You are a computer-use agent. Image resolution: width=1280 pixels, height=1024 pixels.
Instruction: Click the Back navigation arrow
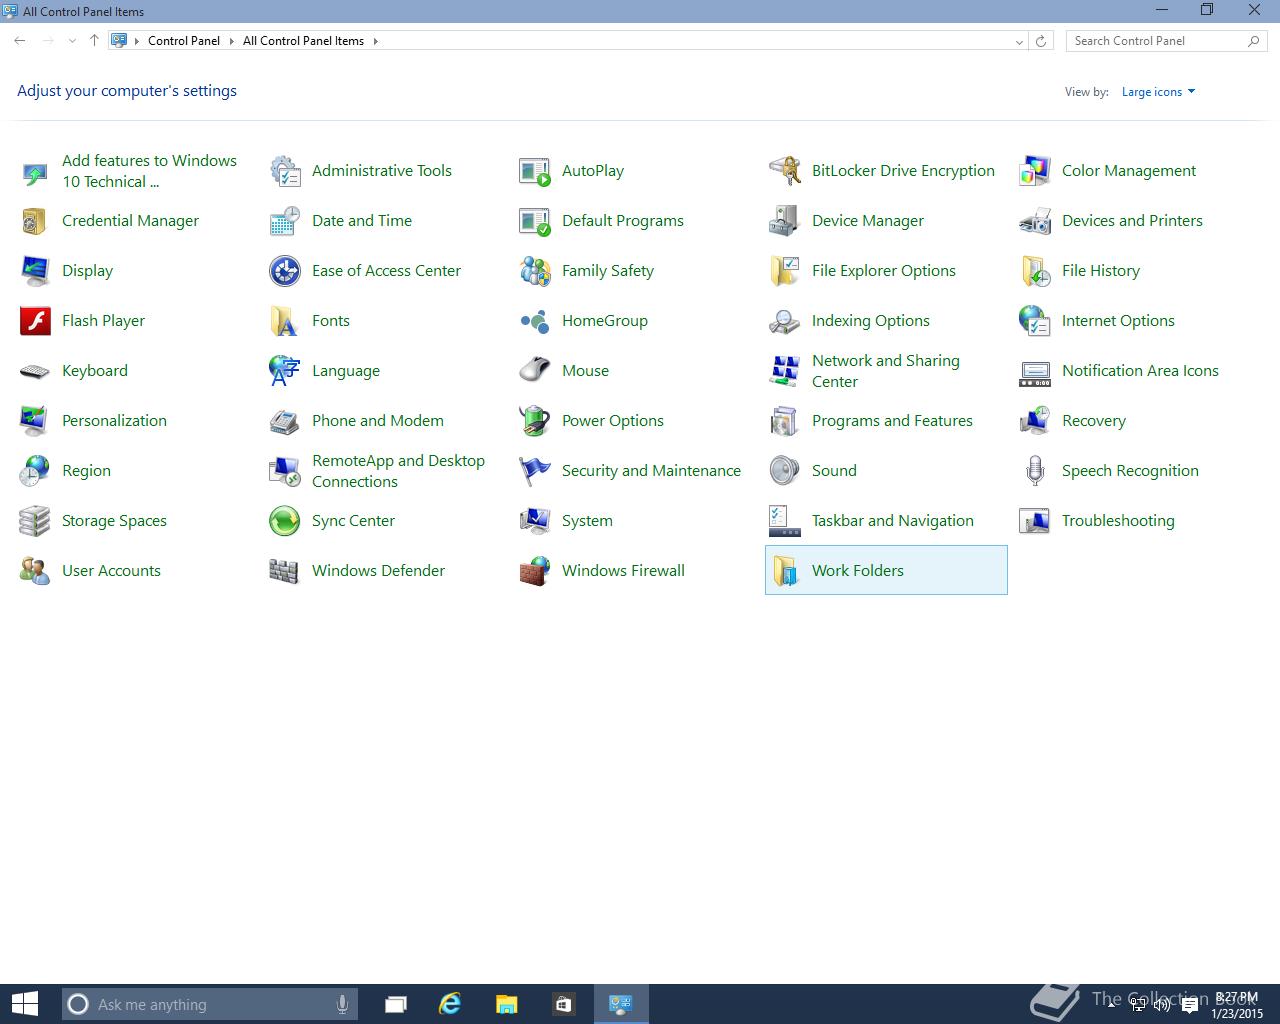click(20, 41)
